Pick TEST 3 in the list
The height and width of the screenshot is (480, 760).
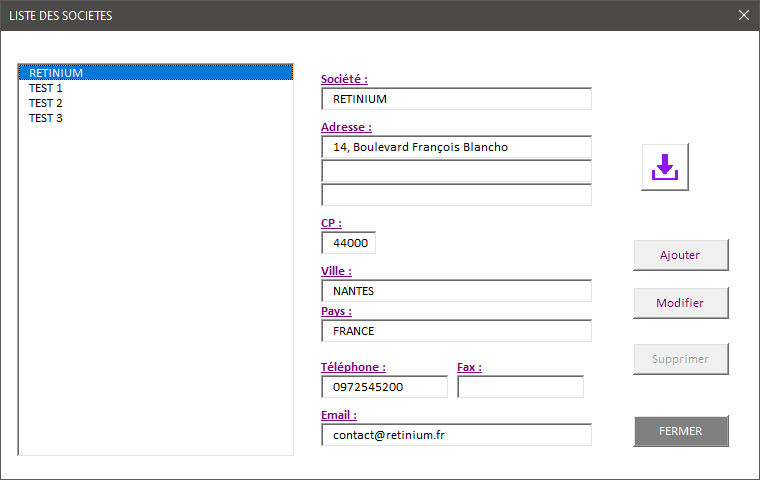click(46, 118)
